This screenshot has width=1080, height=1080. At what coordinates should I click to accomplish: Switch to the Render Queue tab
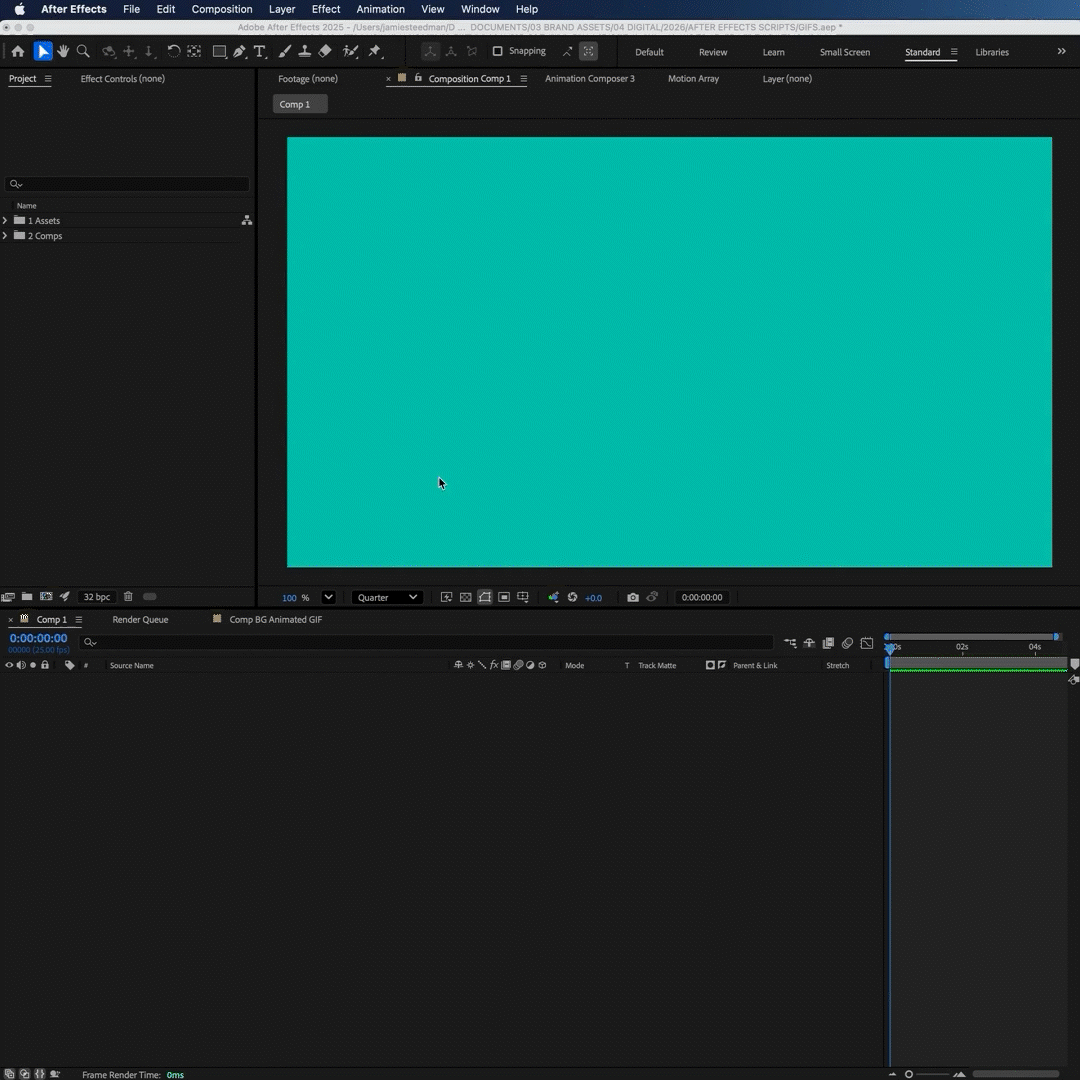pyautogui.click(x=140, y=619)
